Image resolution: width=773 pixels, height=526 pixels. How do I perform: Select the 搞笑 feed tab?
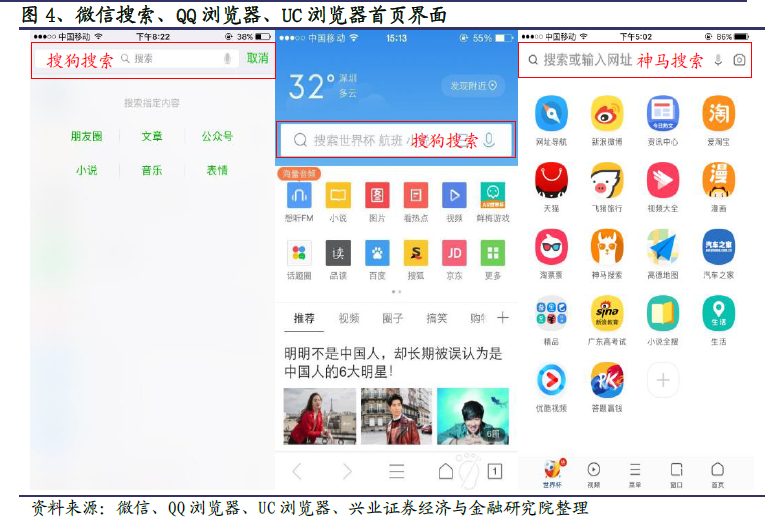click(437, 318)
